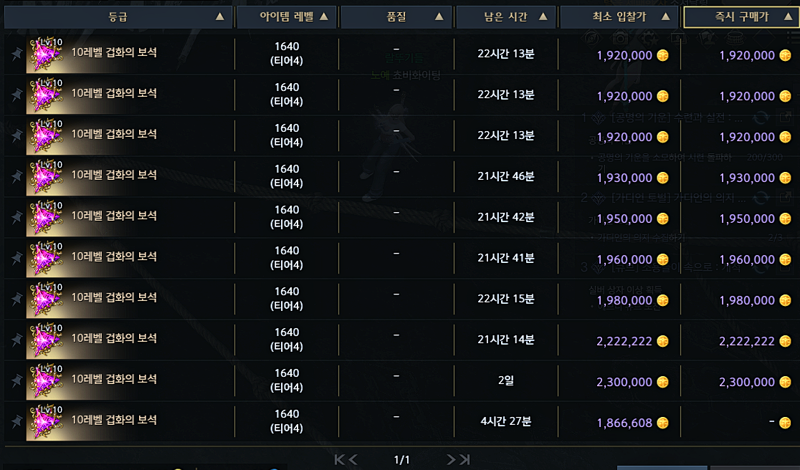Select the 즉시 구매가 column header
This screenshot has height=470, width=800.
pos(741,17)
